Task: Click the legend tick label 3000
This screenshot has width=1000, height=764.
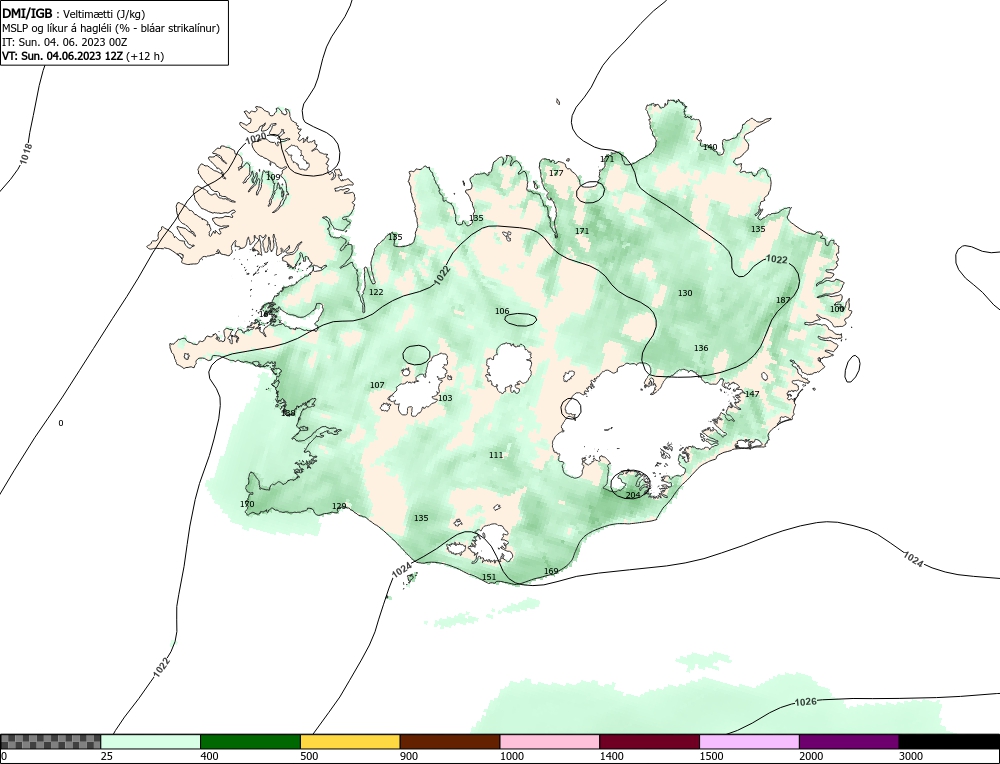Action: coord(911,756)
